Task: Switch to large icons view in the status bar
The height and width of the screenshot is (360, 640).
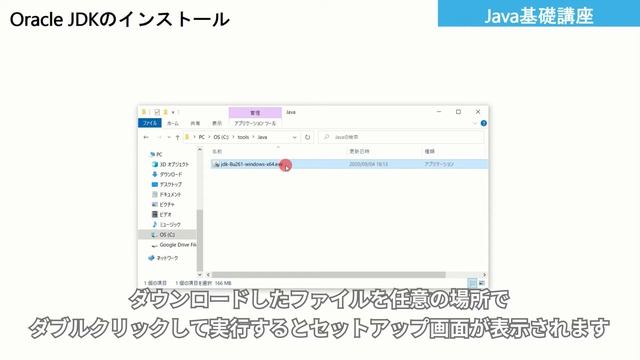Action: pos(482,283)
